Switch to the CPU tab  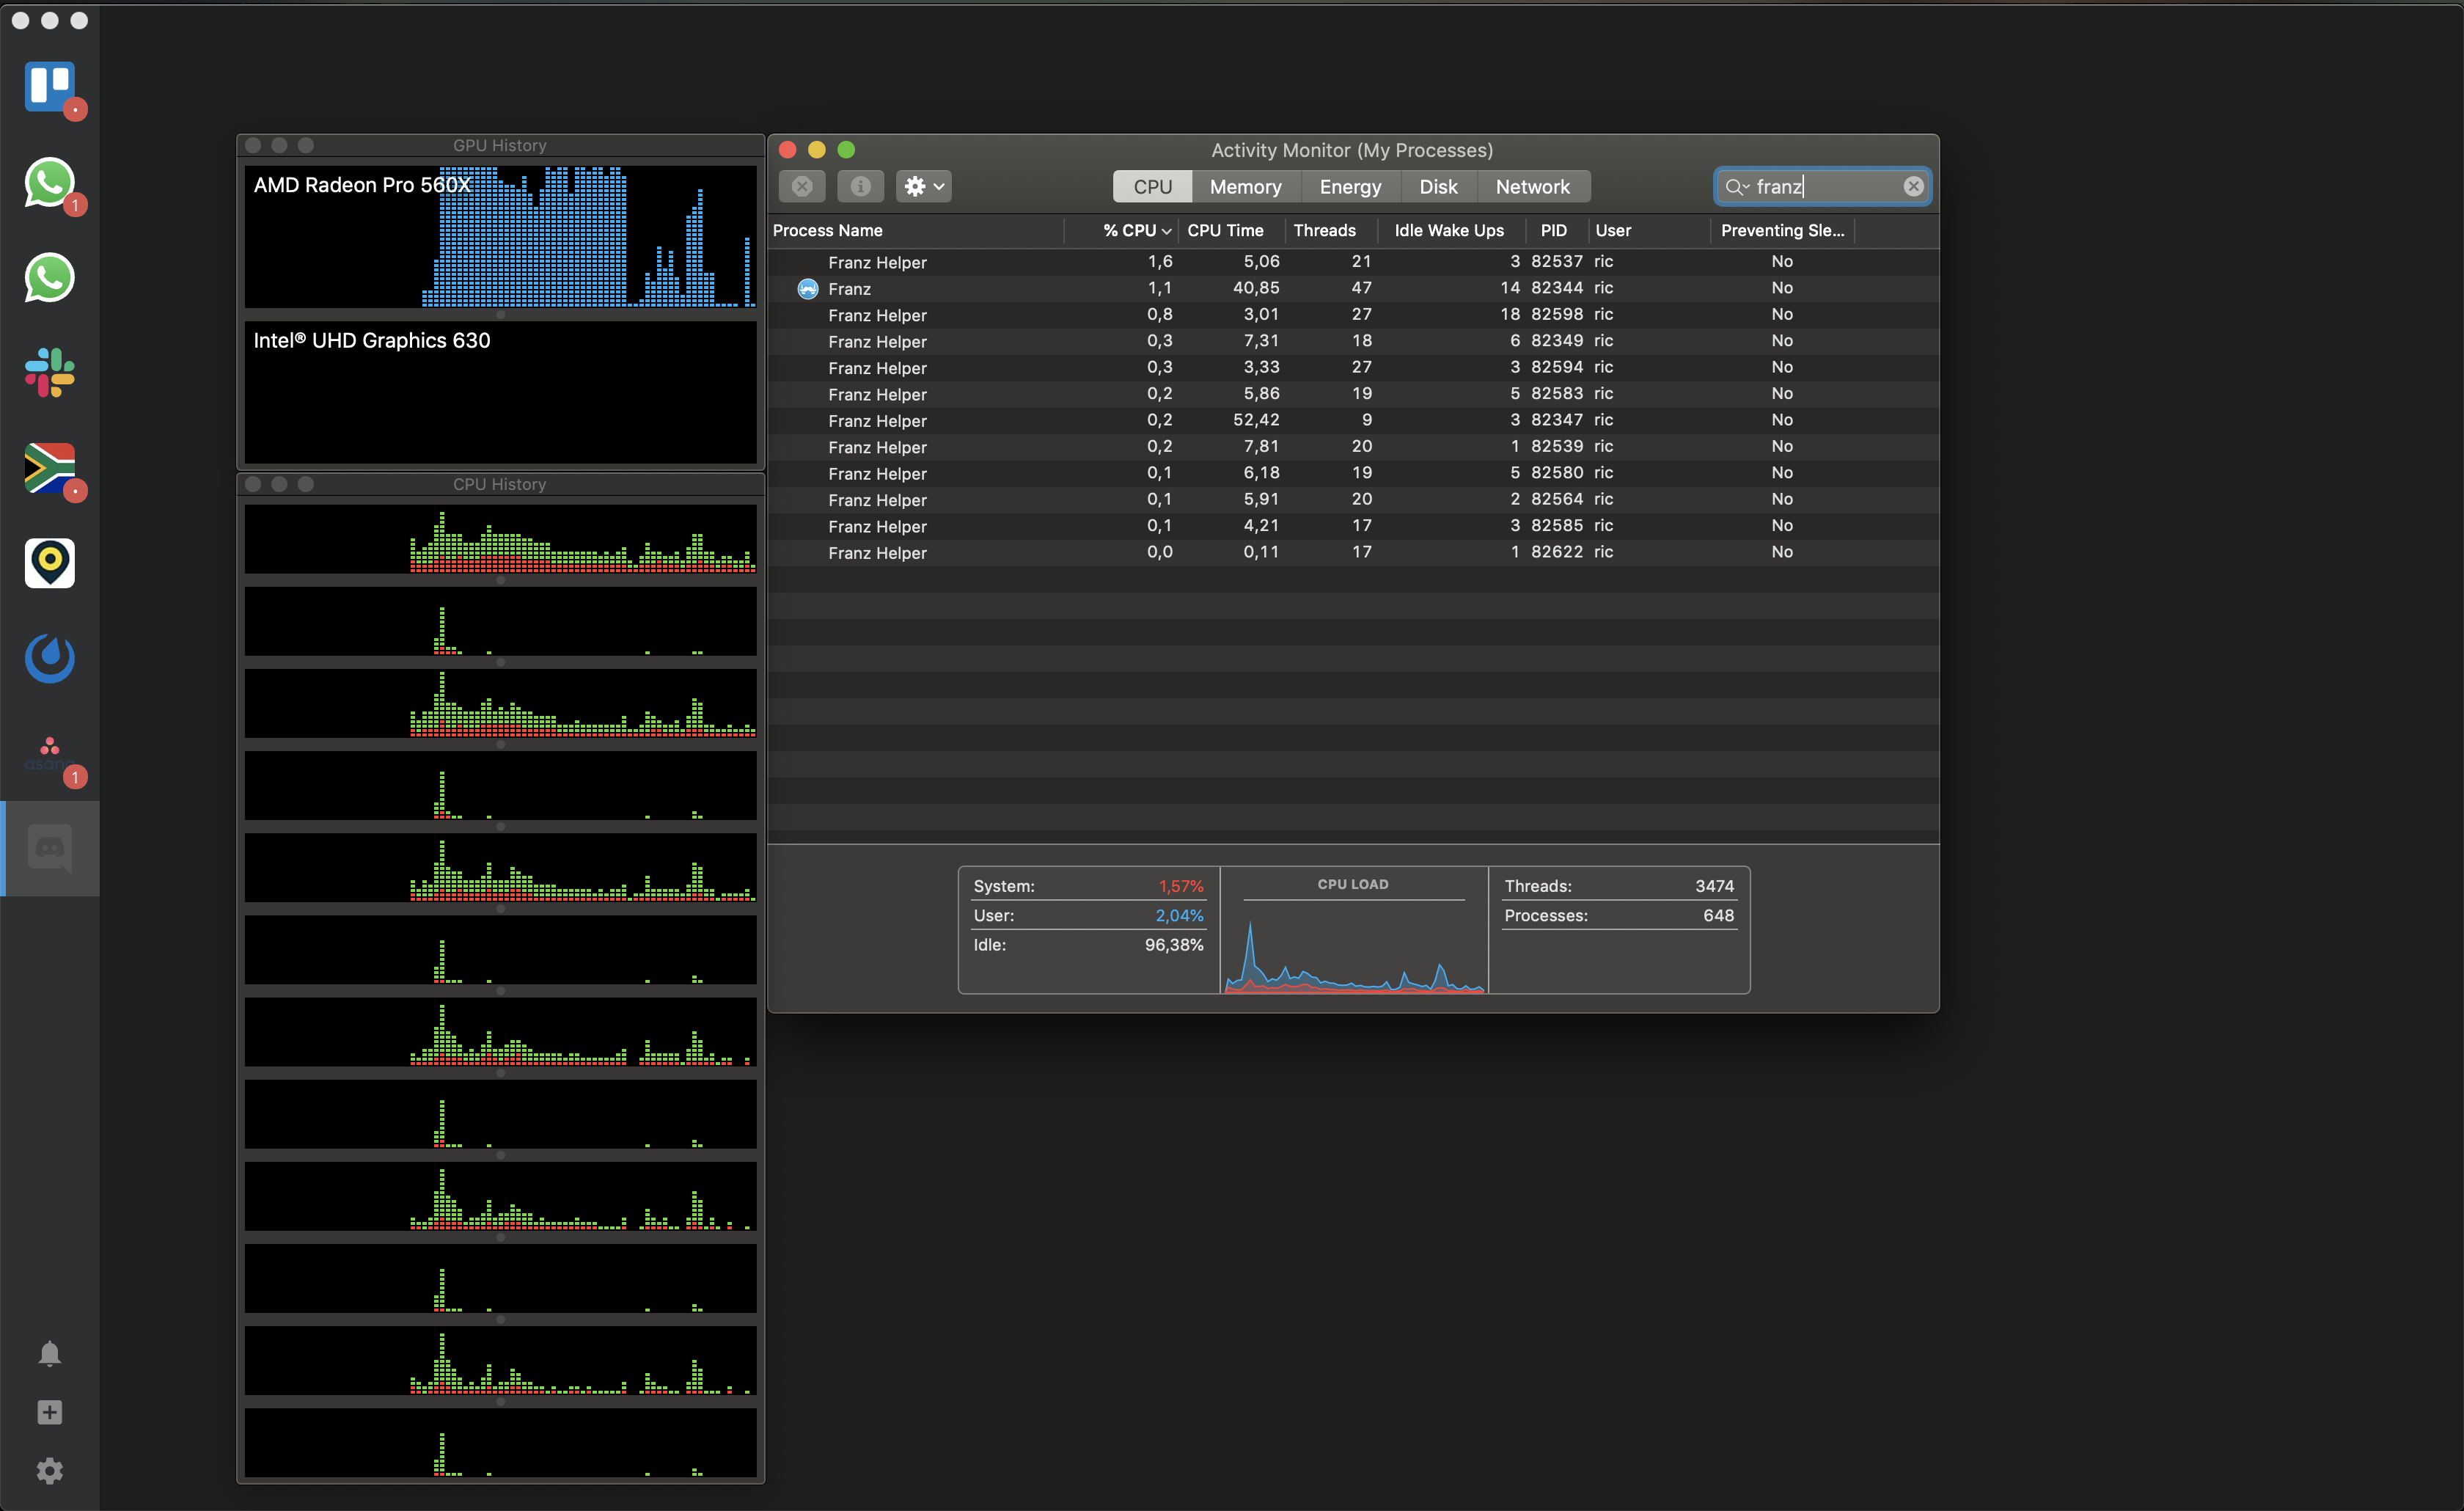tap(1152, 187)
